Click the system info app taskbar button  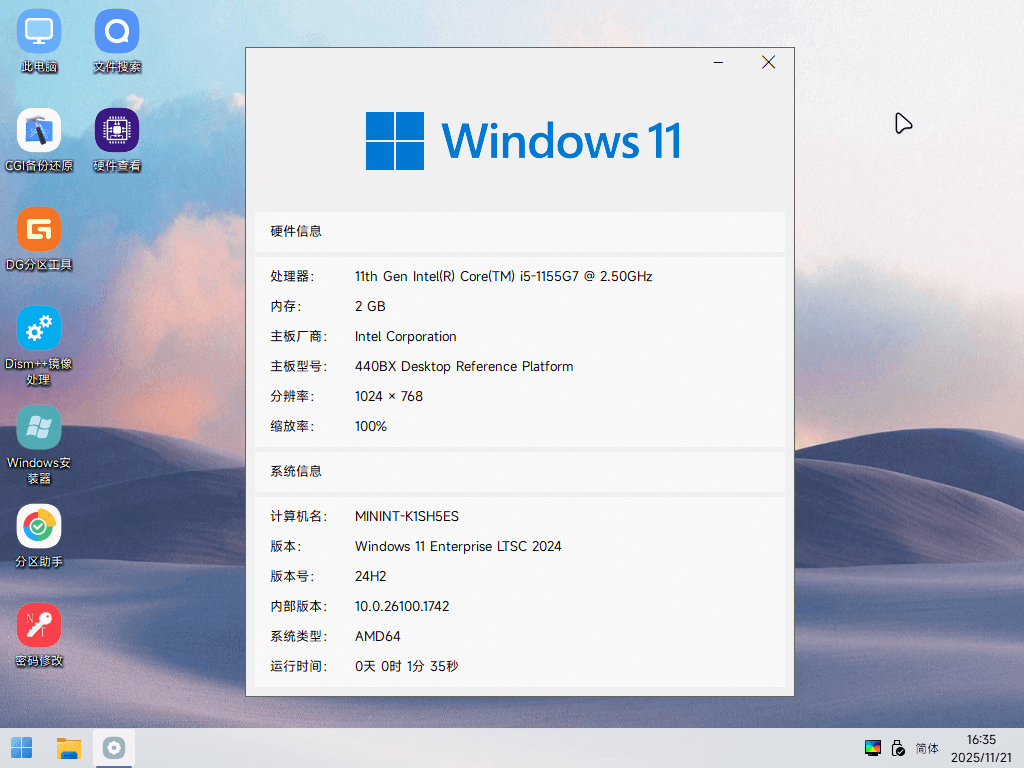point(114,748)
